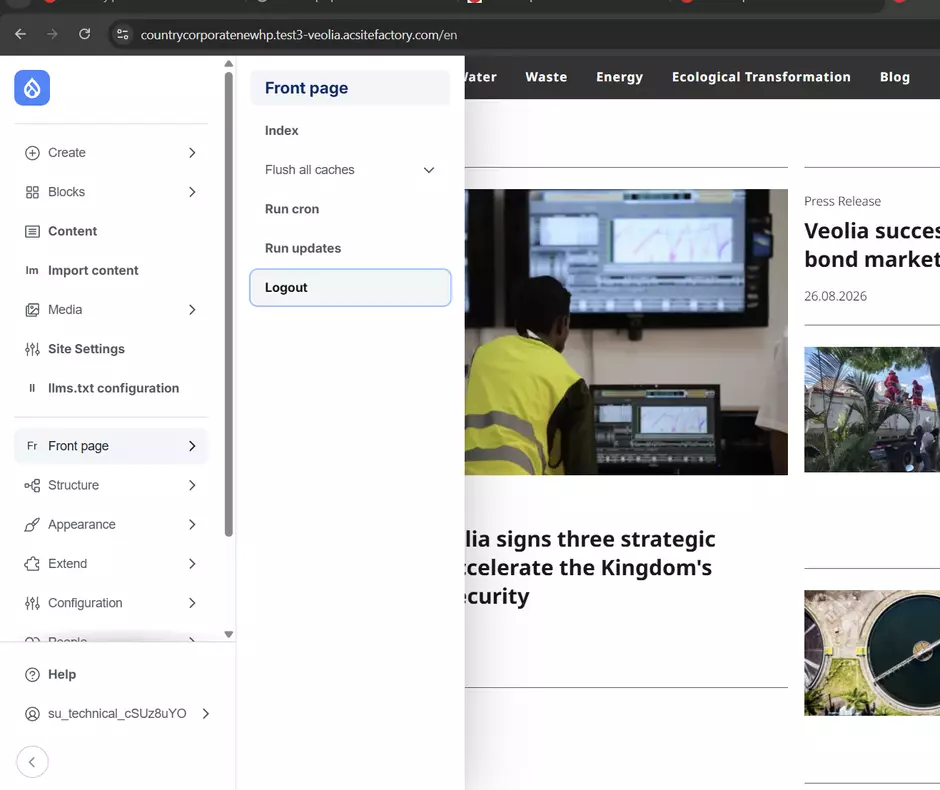Image resolution: width=940 pixels, height=790 pixels.
Task: Expand the Flush all caches dropdown arrow
Action: pos(429,170)
